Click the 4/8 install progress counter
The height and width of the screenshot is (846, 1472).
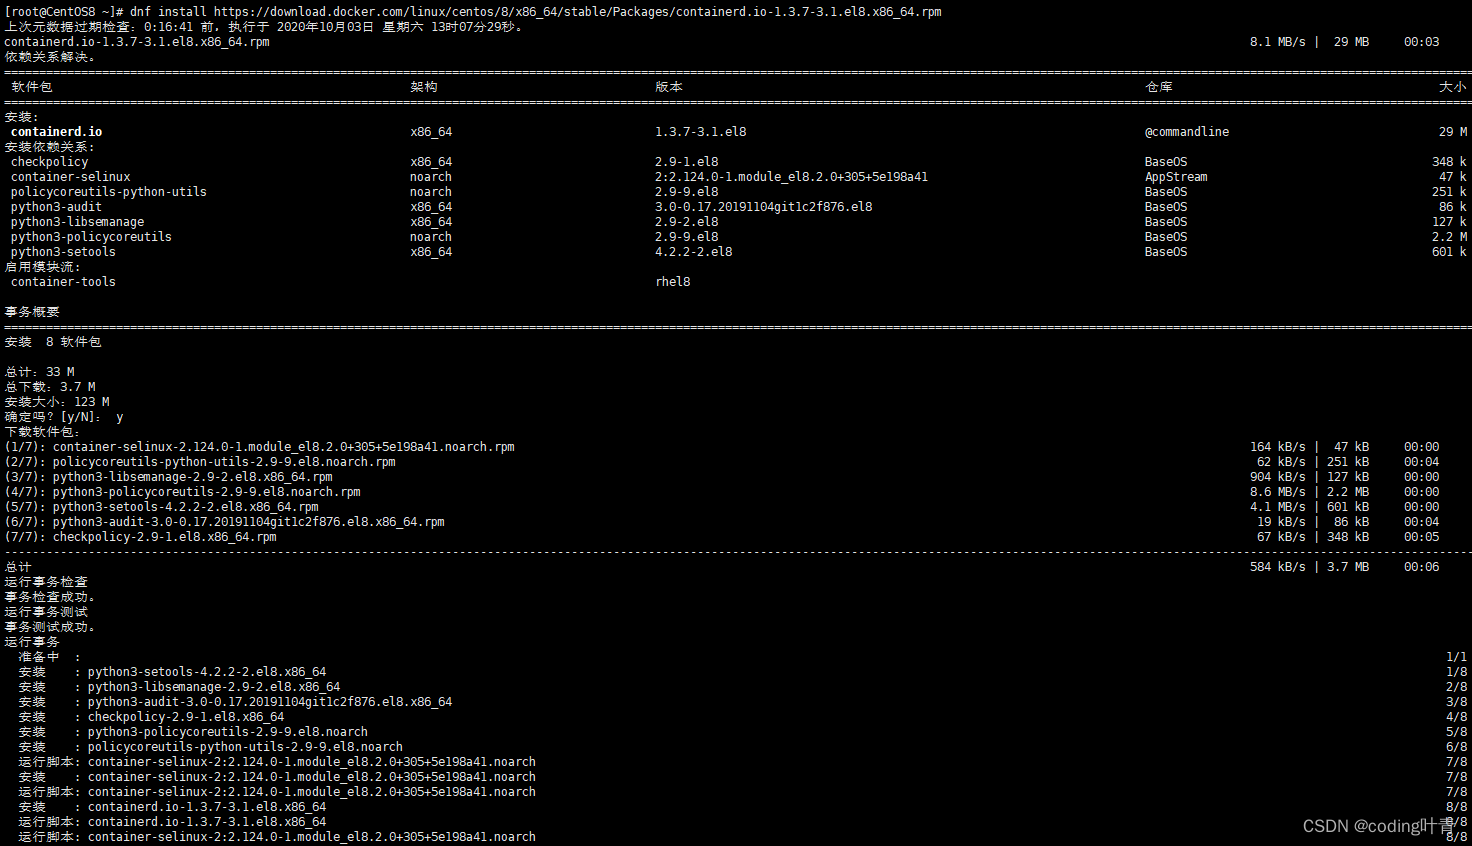click(1457, 717)
